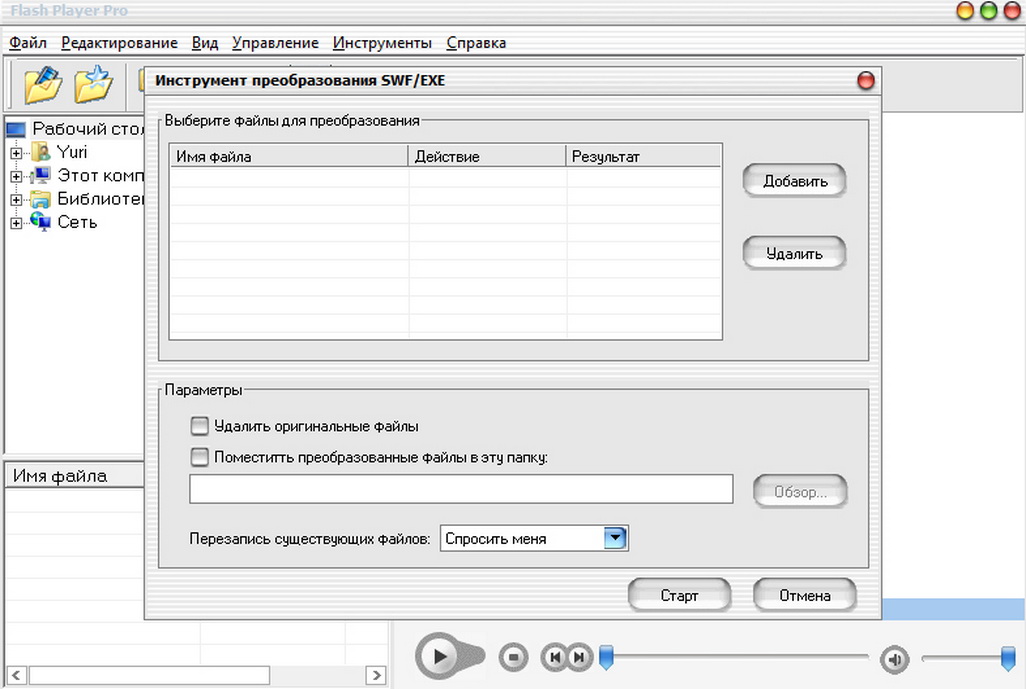Expand the Yuri tree node

click(x=16, y=153)
